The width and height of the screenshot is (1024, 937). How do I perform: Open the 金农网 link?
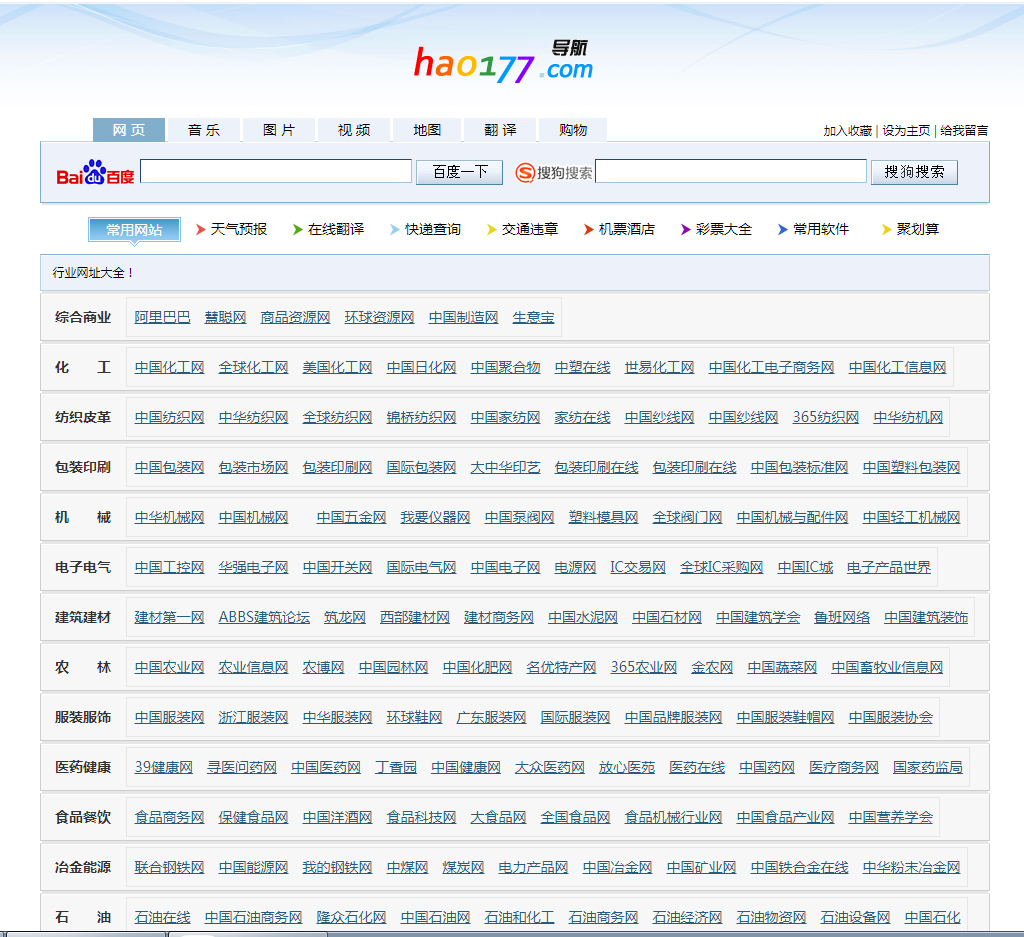coord(712,667)
